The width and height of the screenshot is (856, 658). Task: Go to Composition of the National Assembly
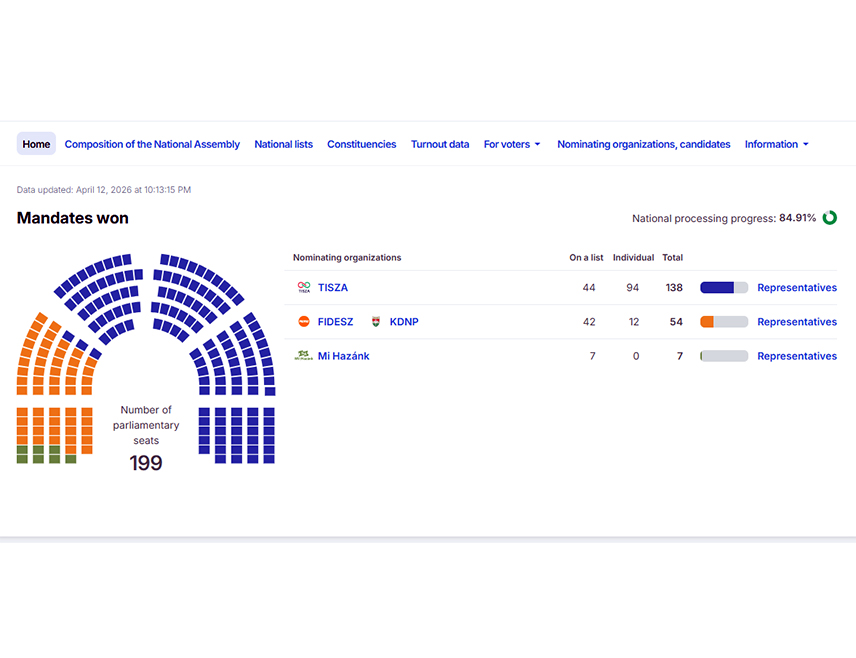[152, 144]
